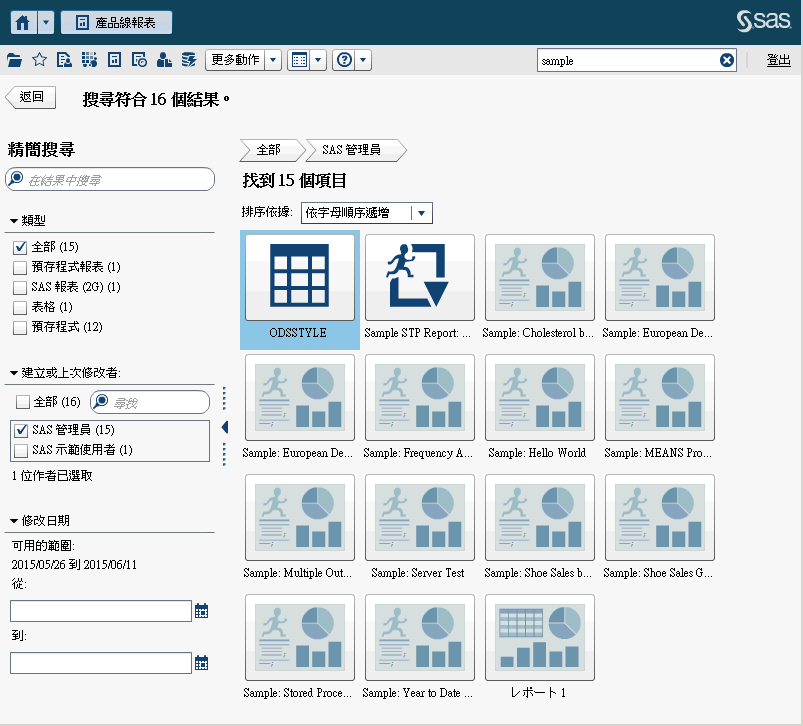Open calendar picker for the 到 date
Viewport: 803px width, 726px height.
(x=201, y=662)
